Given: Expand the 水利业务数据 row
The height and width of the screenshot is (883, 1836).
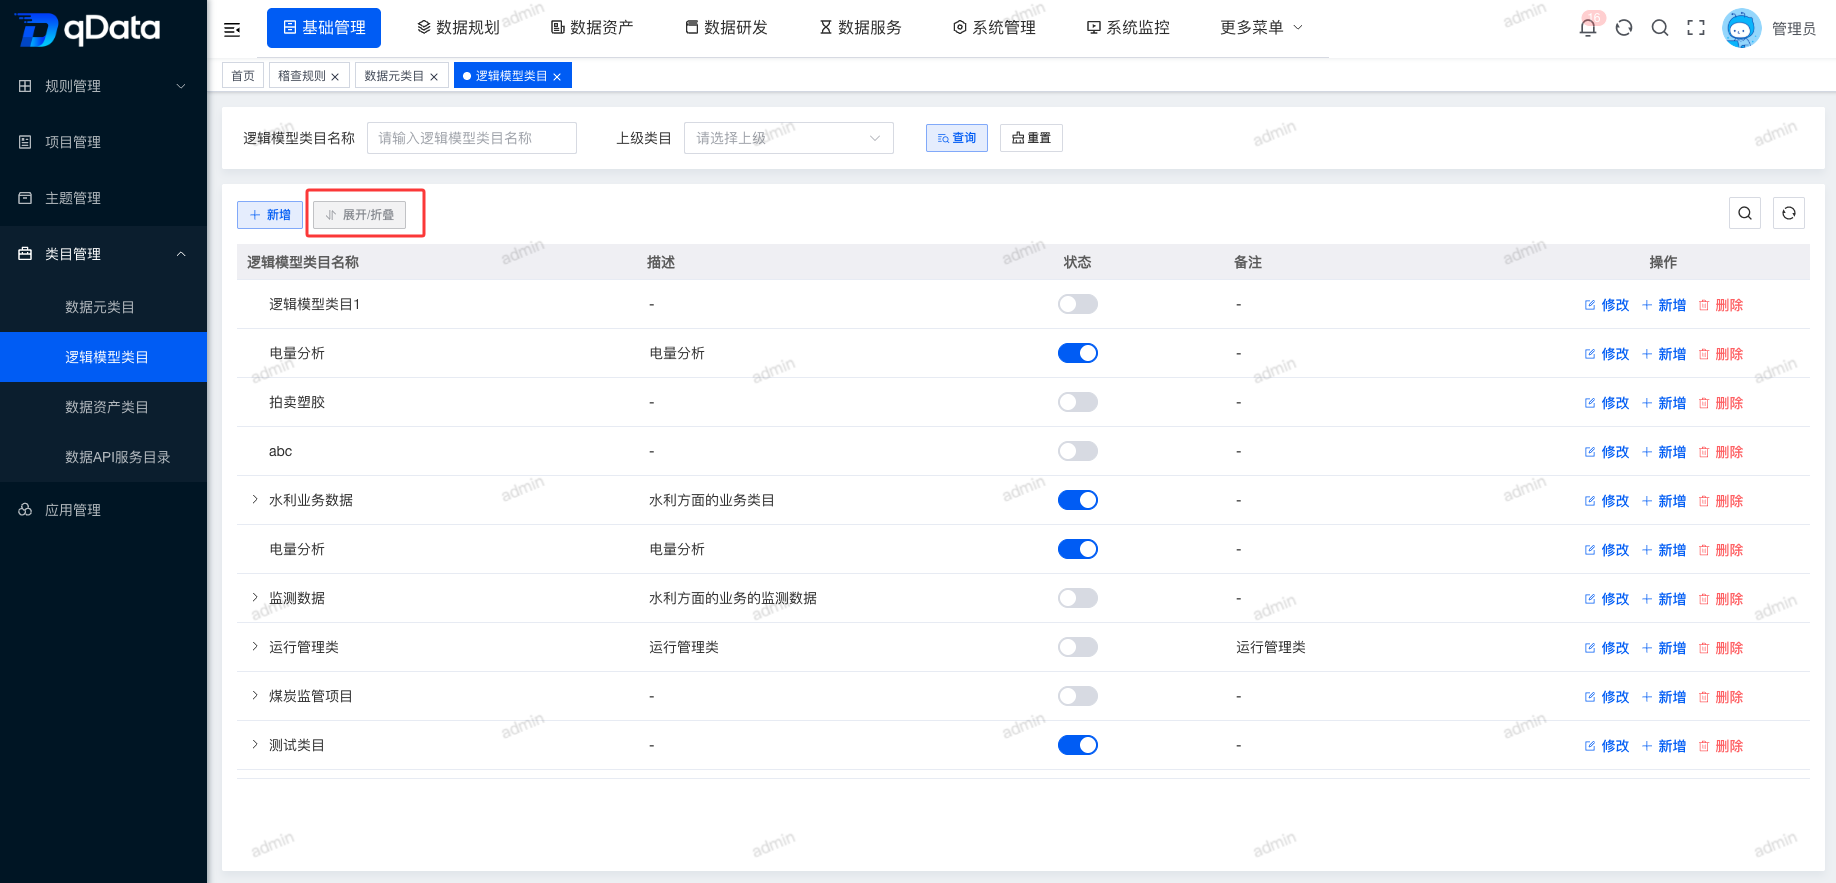Looking at the screenshot, I should (255, 500).
